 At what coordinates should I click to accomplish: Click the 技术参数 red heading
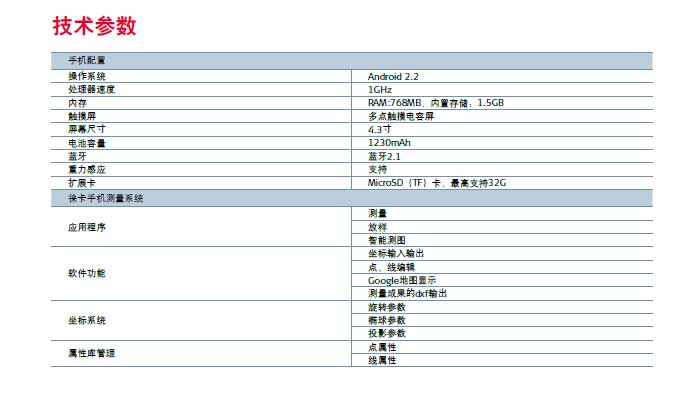[x=94, y=26]
